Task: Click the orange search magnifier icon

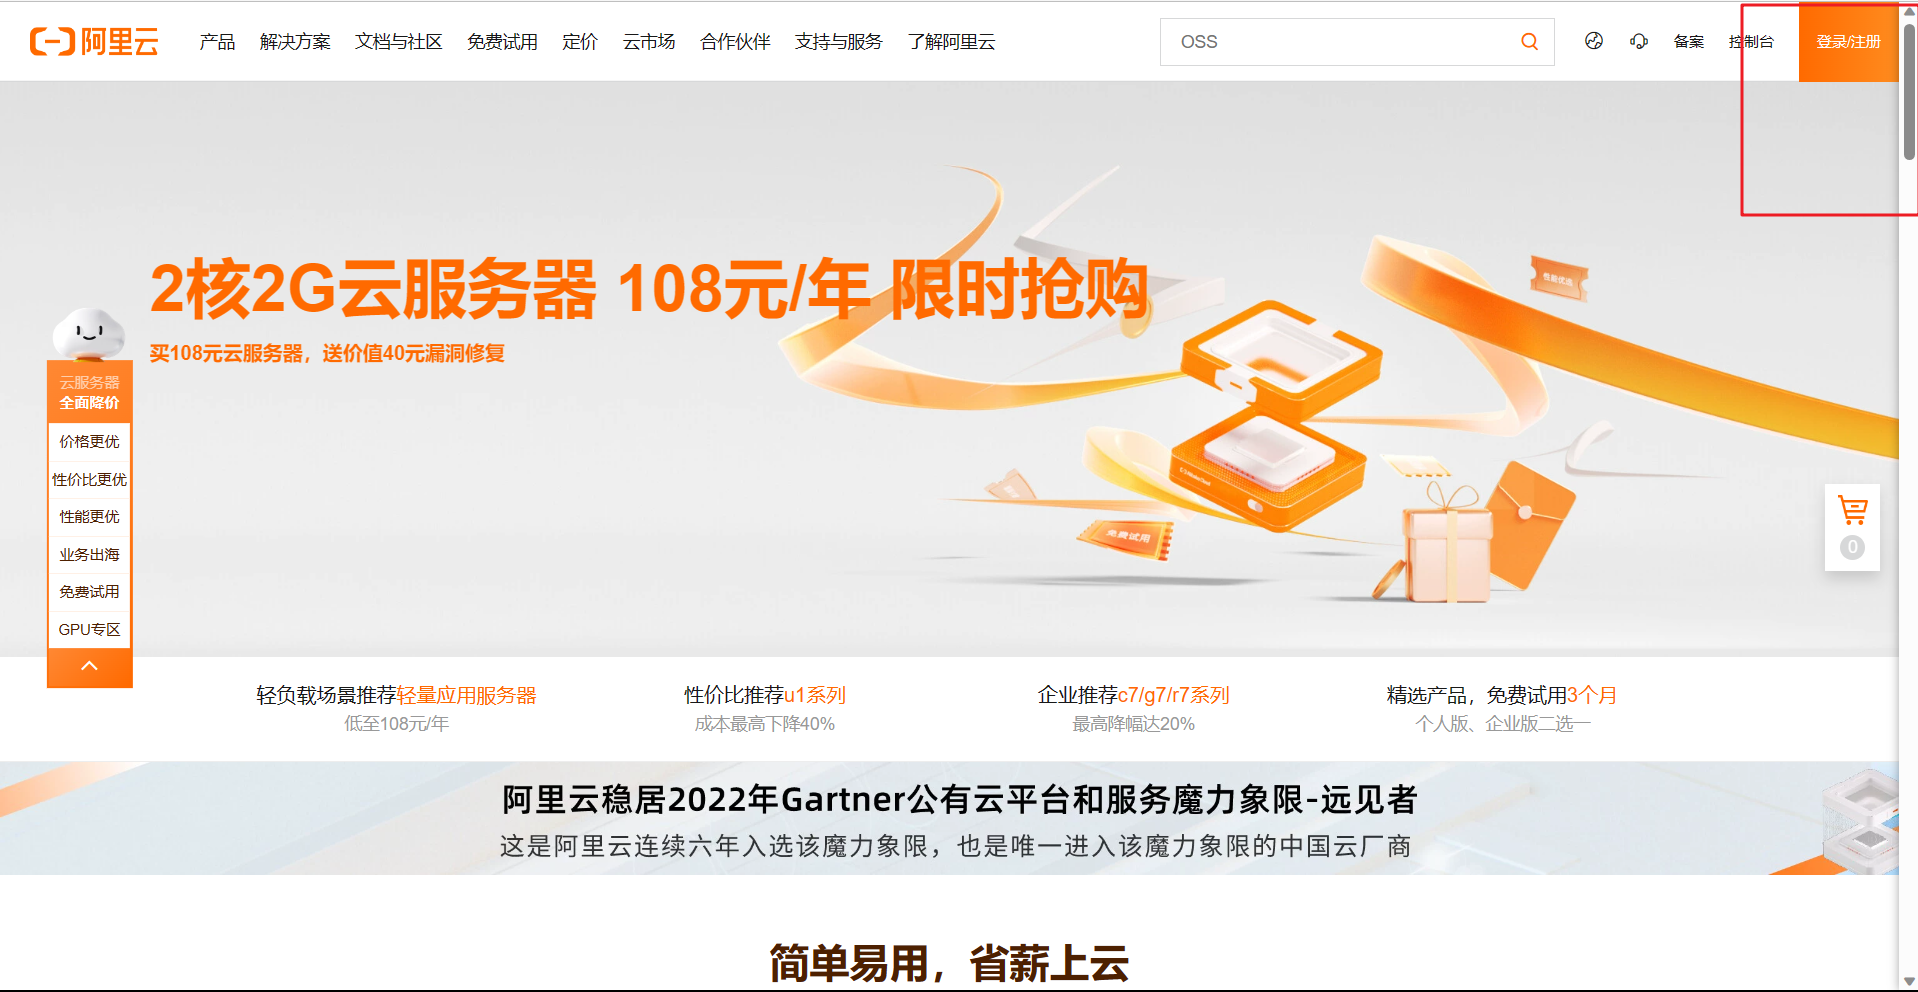Action: (x=1529, y=41)
